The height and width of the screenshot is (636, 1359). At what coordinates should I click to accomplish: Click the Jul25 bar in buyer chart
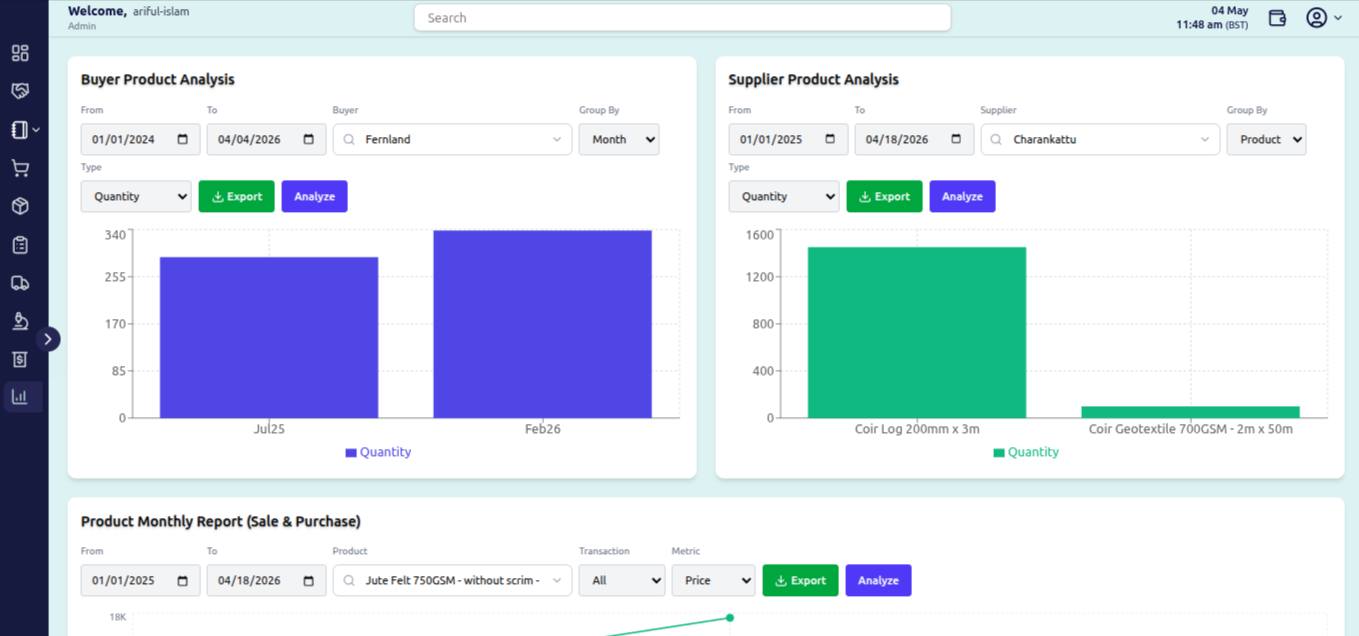269,338
